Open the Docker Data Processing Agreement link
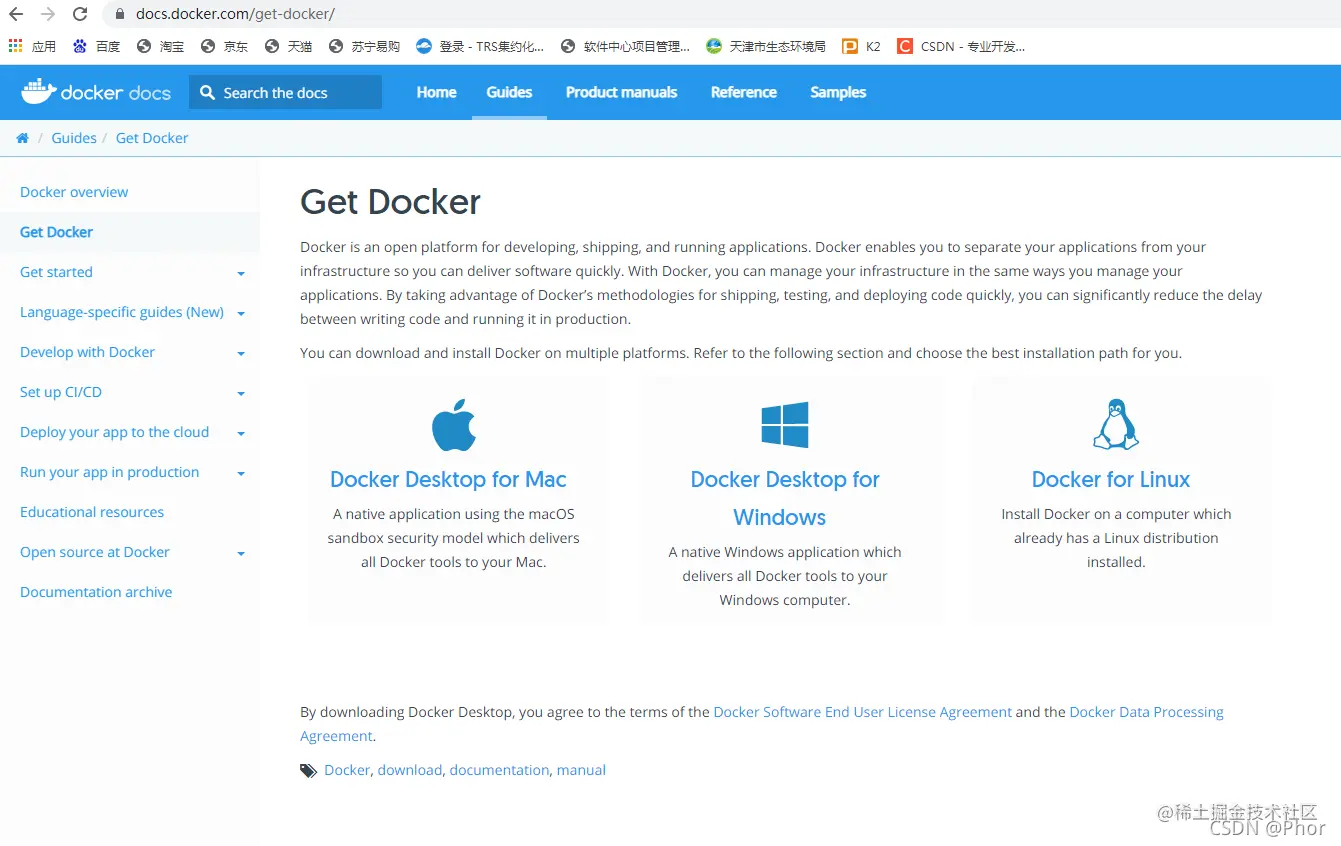This screenshot has width=1341, height=846. [x=762, y=724]
